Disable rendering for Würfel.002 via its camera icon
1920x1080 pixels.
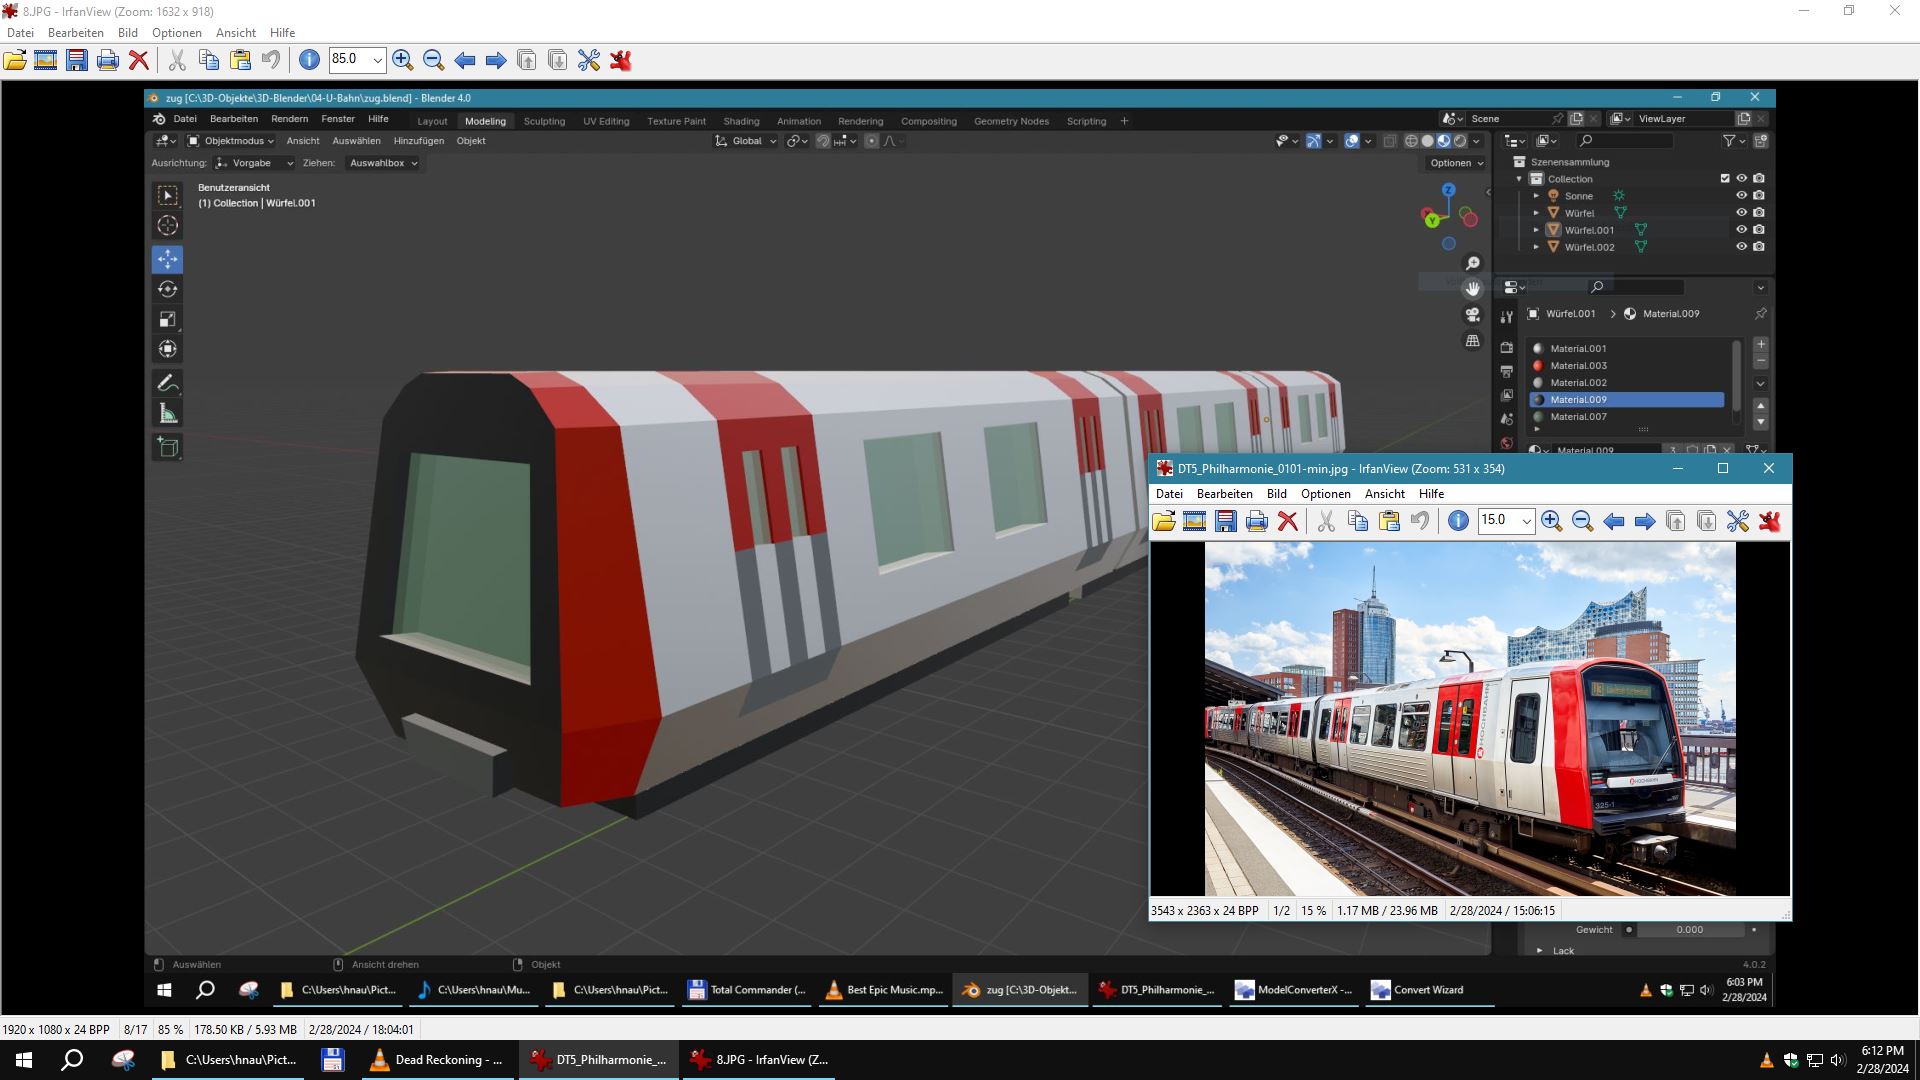(x=1759, y=247)
